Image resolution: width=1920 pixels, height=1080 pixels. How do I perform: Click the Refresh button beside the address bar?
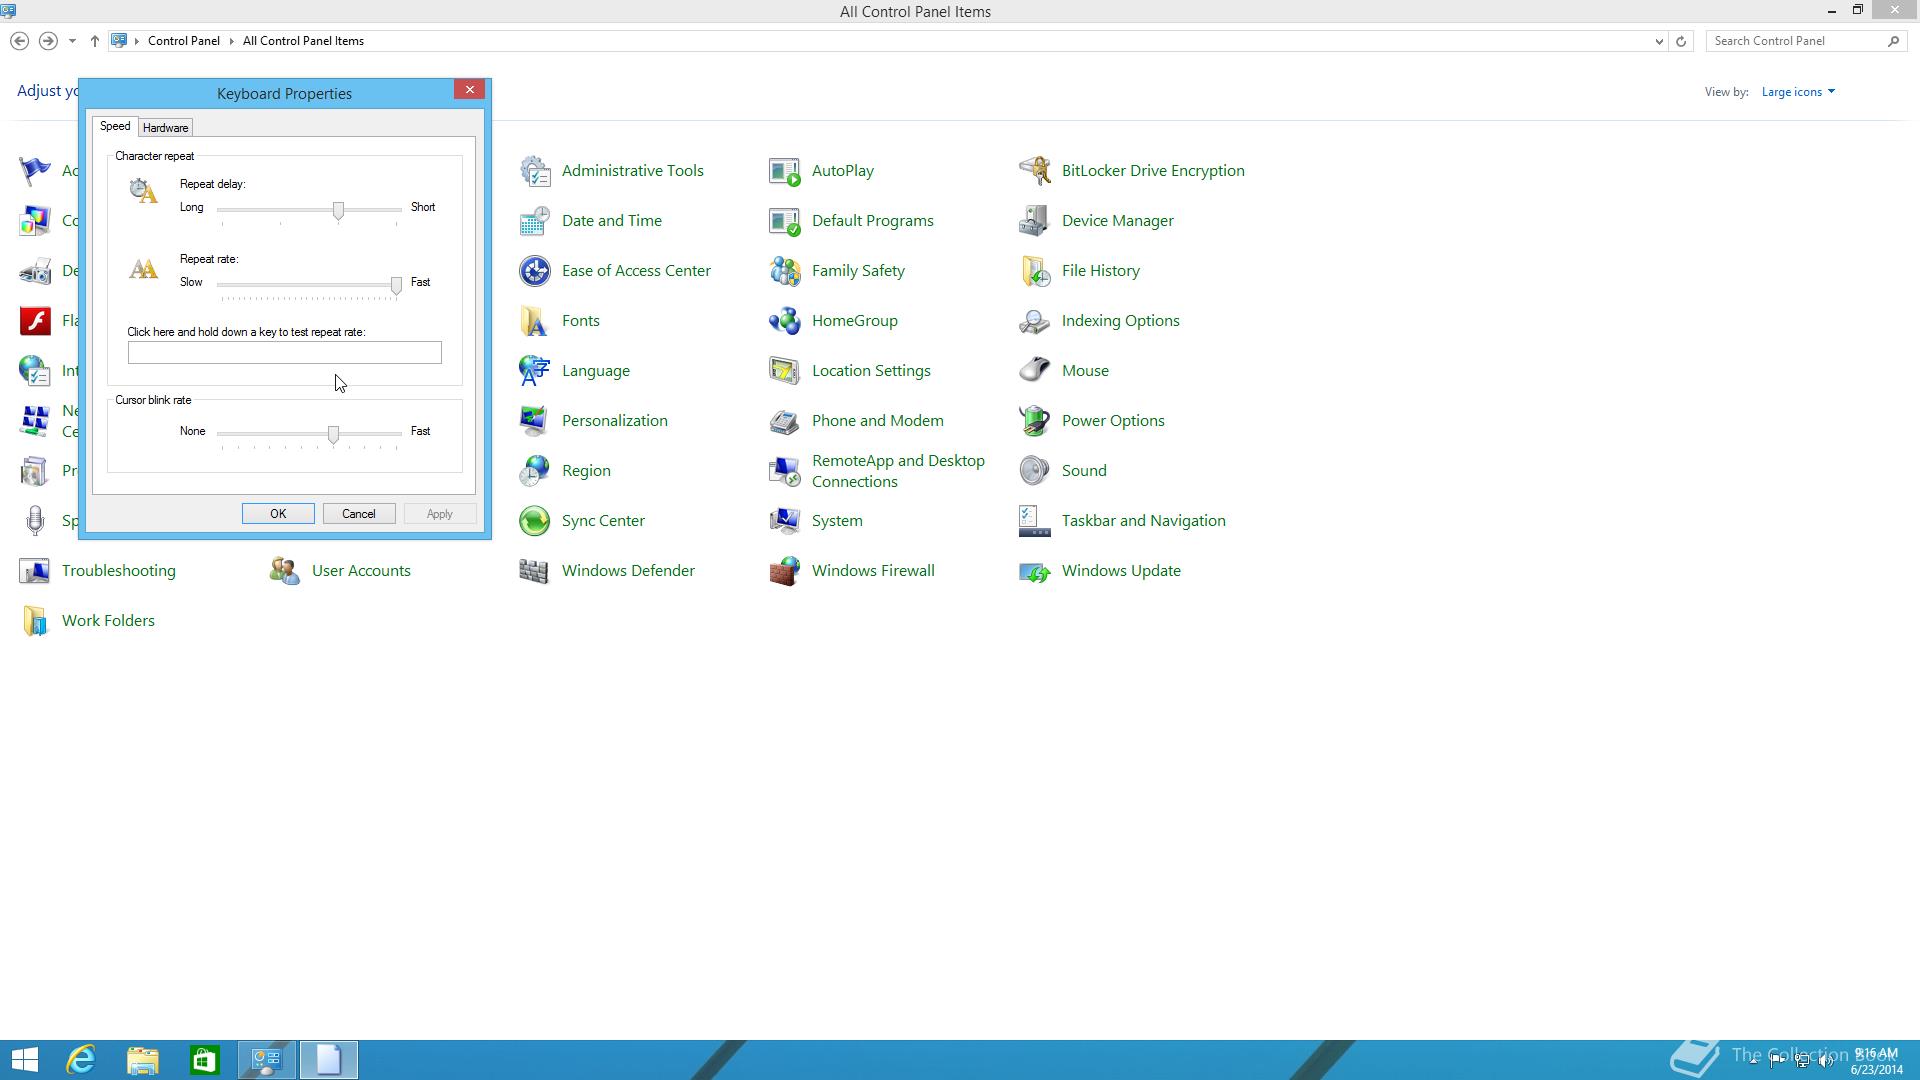1681,41
